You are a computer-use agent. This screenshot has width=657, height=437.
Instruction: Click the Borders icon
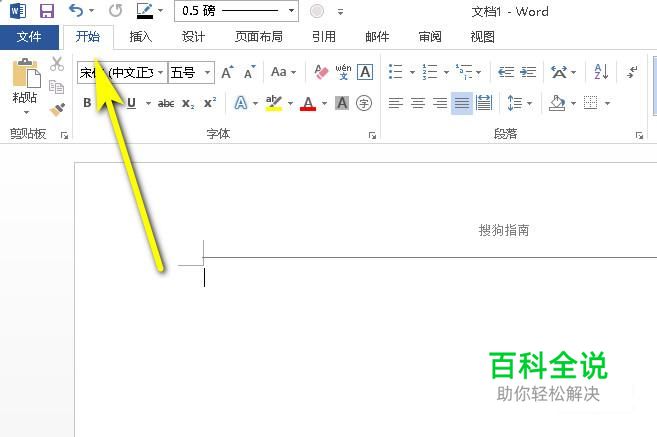(590, 103)
